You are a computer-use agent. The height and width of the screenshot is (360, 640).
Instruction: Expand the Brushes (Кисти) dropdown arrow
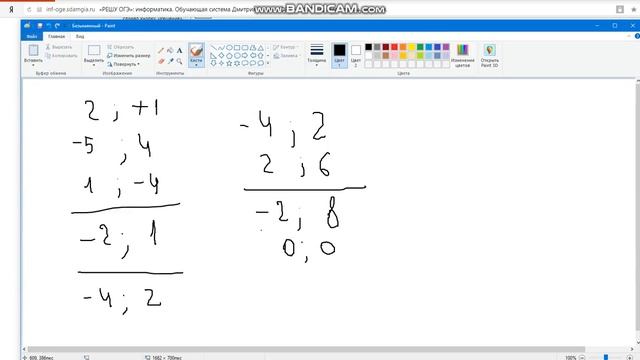196,65
